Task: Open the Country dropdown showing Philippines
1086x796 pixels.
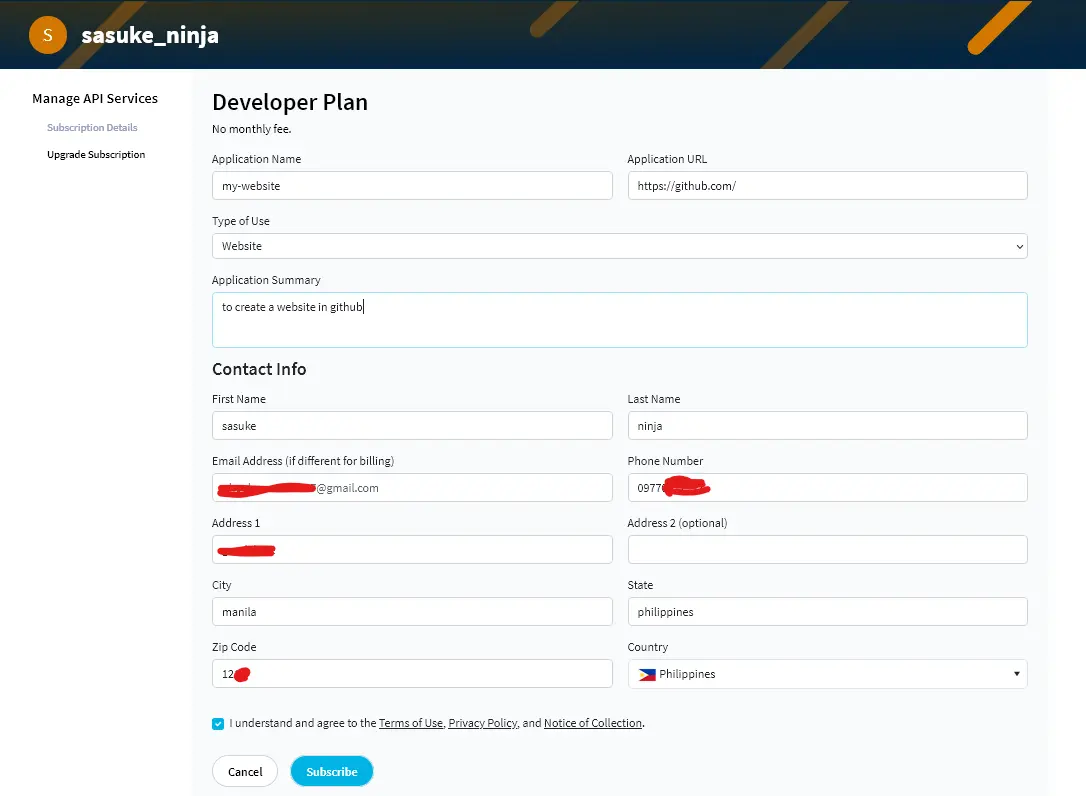Action: (x=827, y=674)
